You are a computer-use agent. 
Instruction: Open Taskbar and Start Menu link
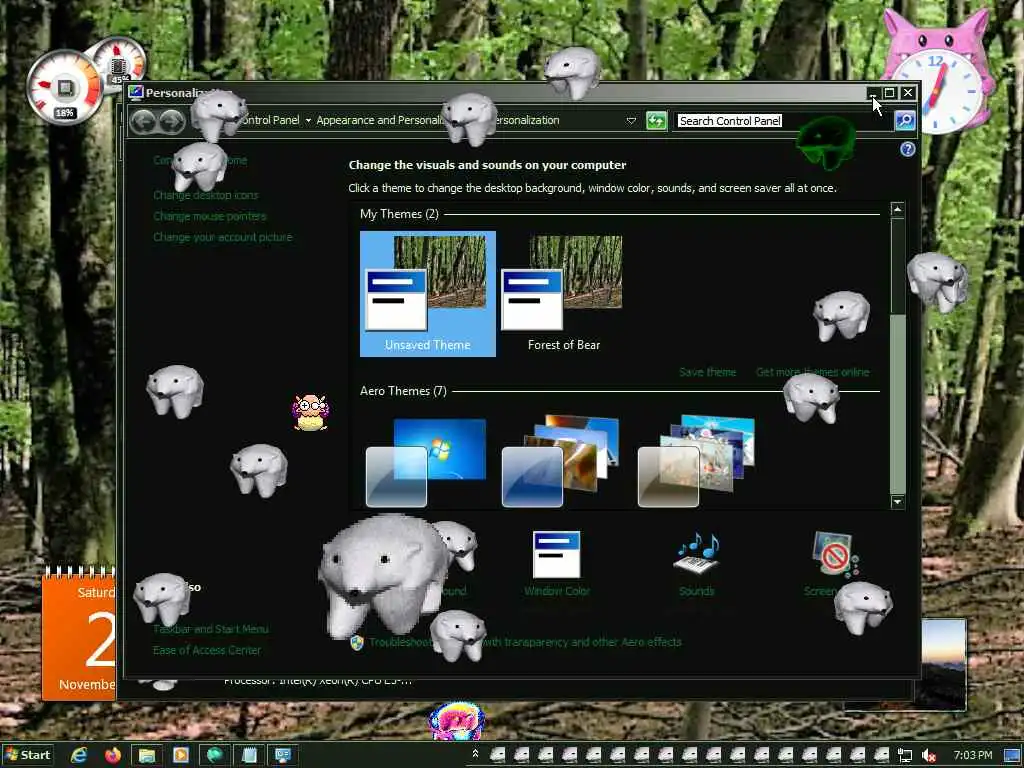pyautogui.click(x=210, y=630)
